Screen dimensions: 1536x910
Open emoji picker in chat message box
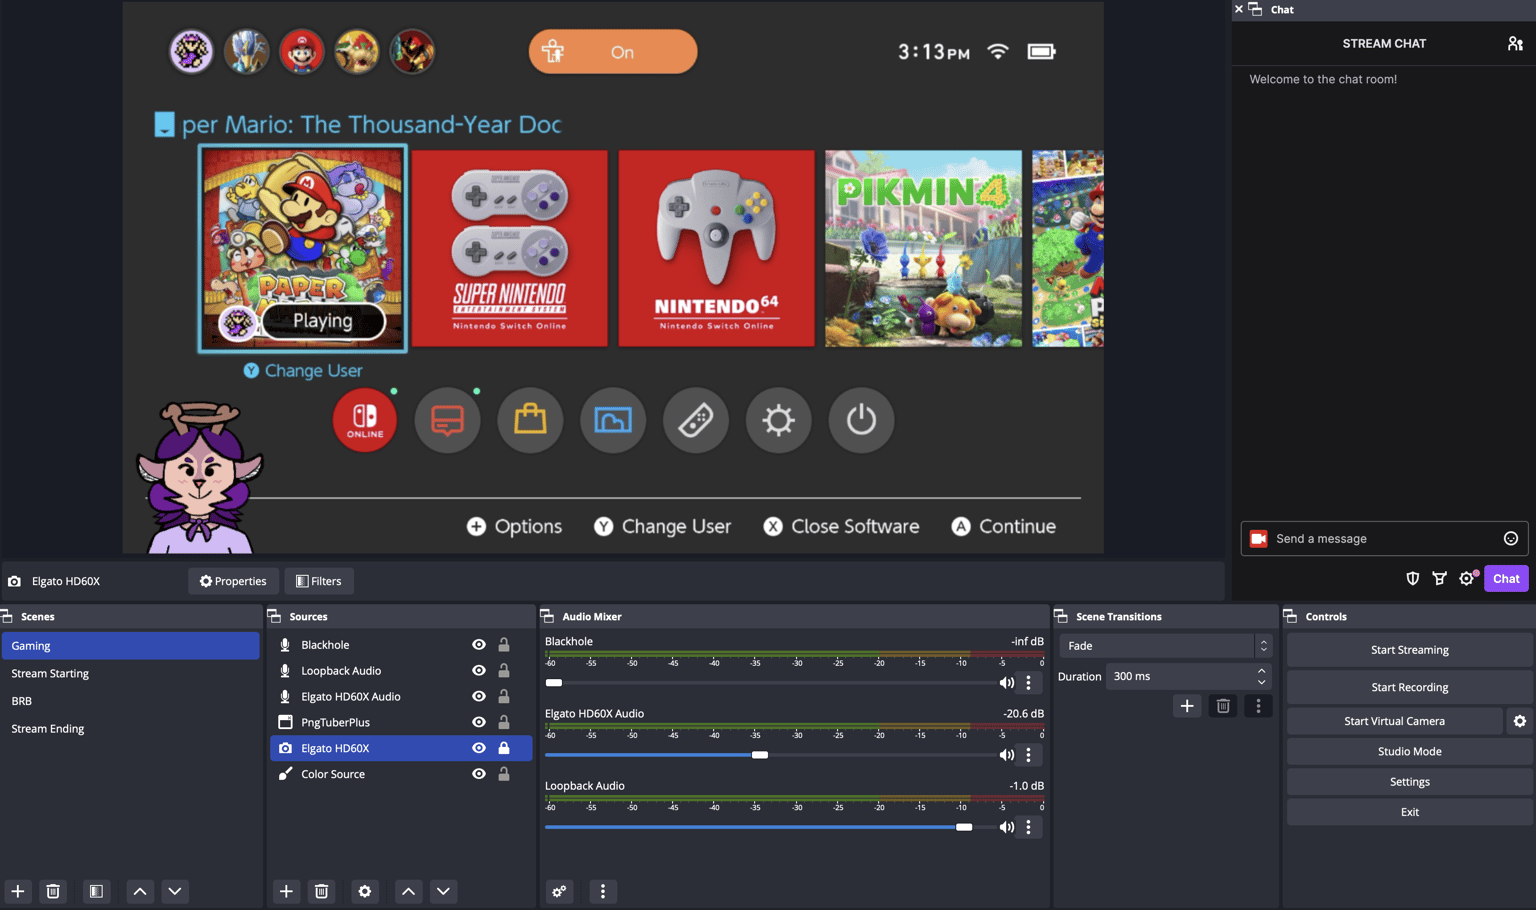pyautogui.click(x=1510, y=538)
